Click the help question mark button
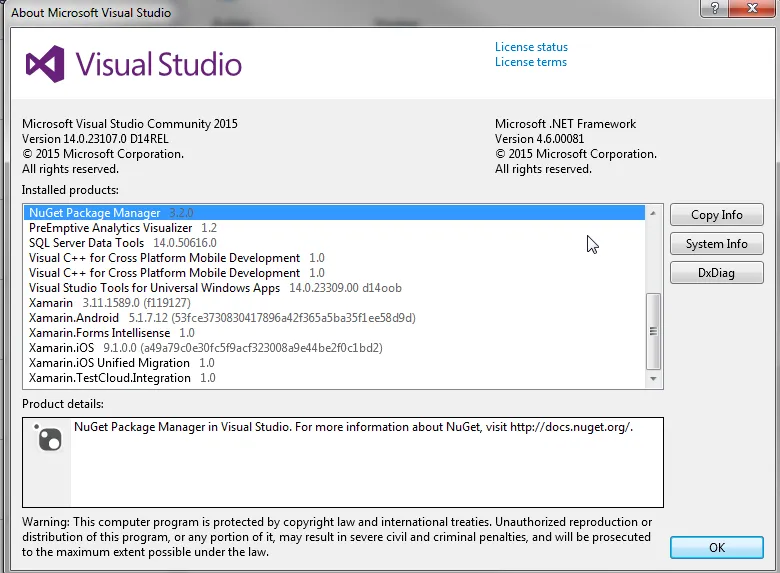The width and height of the screenshot is (780, 573). (x=714, y=8)
